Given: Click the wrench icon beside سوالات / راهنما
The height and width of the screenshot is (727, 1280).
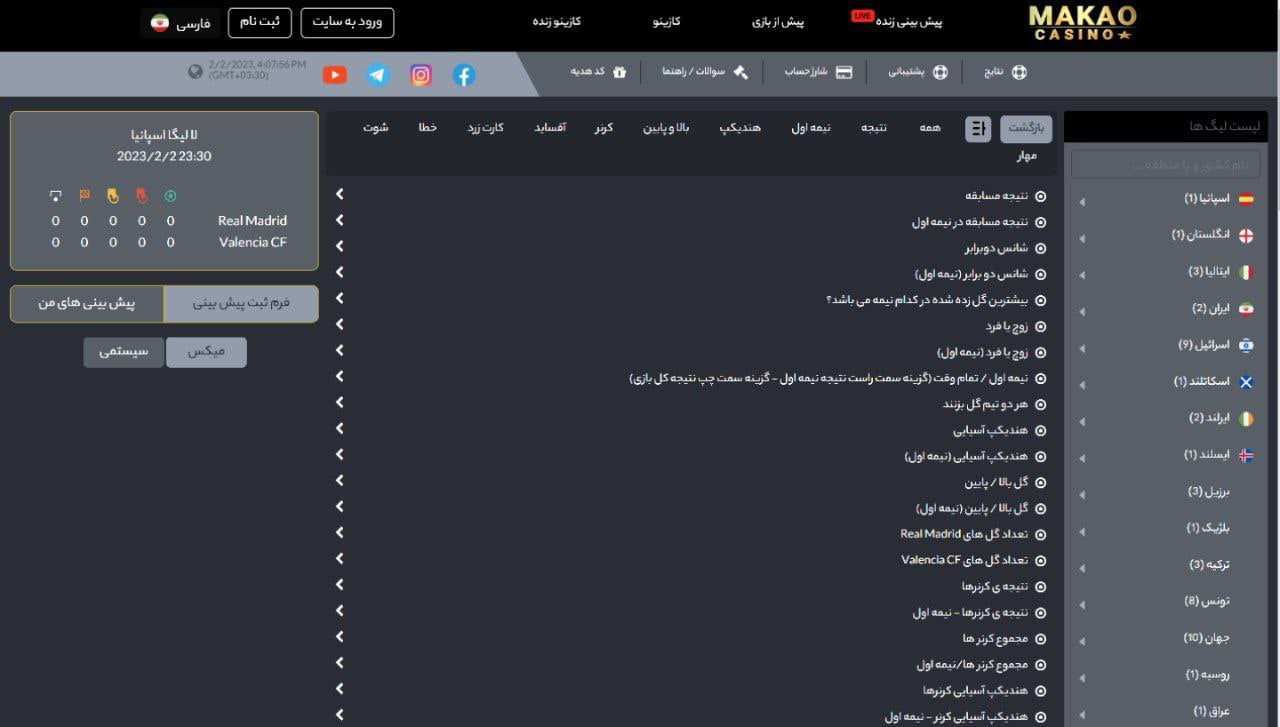Looking at the screenshot, I should click(x=741, y=71).
